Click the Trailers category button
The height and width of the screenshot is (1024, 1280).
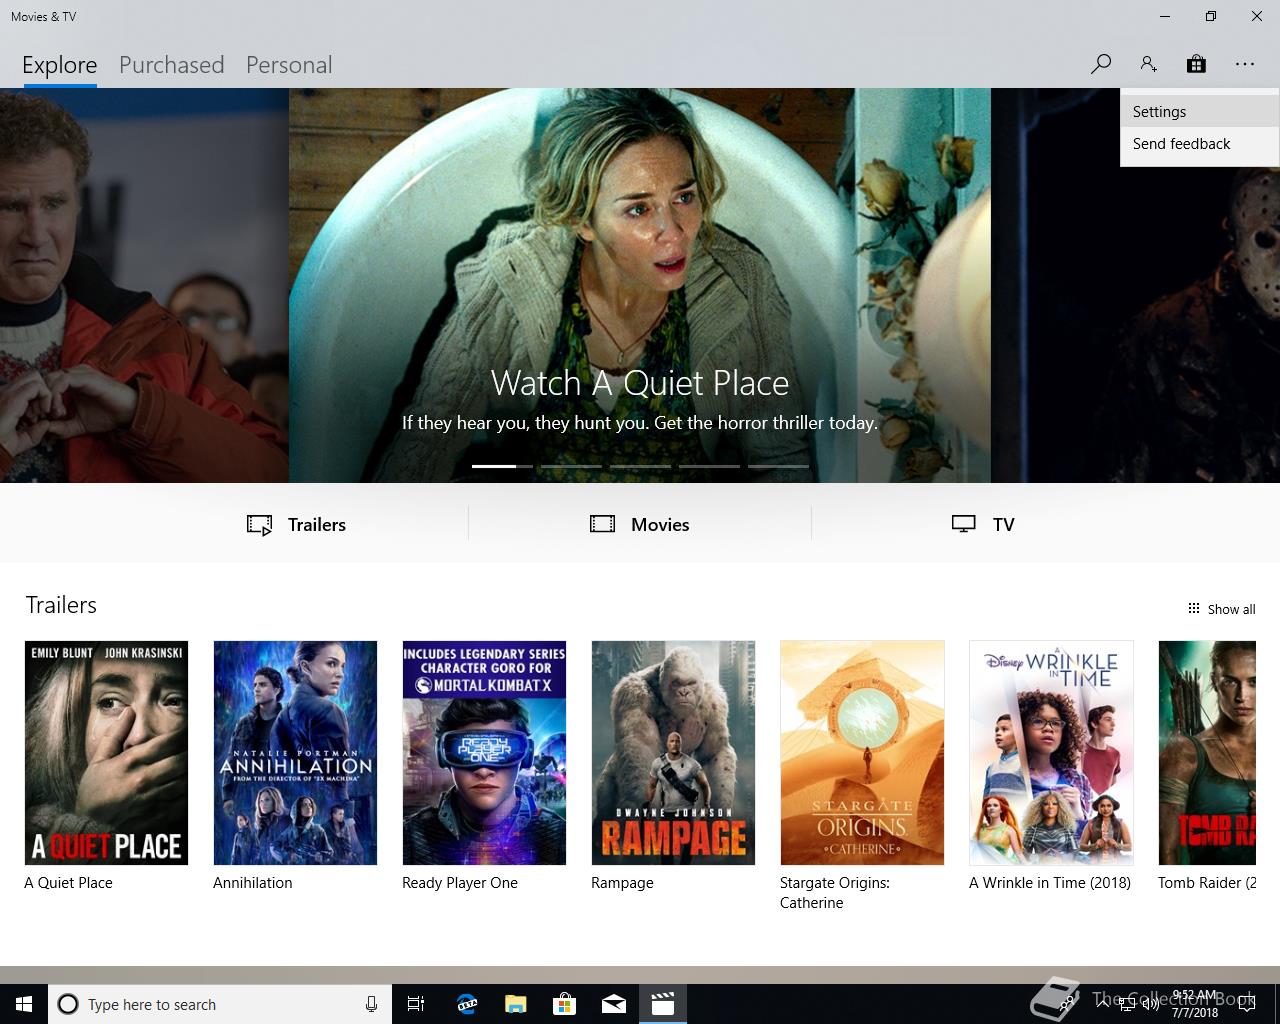[296, 524]
